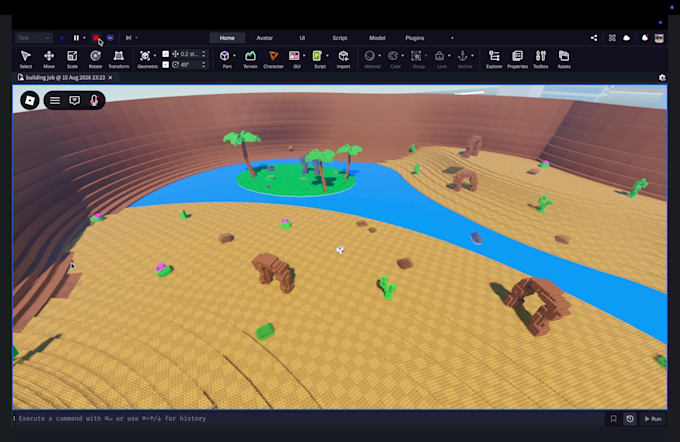Open command history clock icon
This screenshot has width=680, height=442.
pos(630,419)
